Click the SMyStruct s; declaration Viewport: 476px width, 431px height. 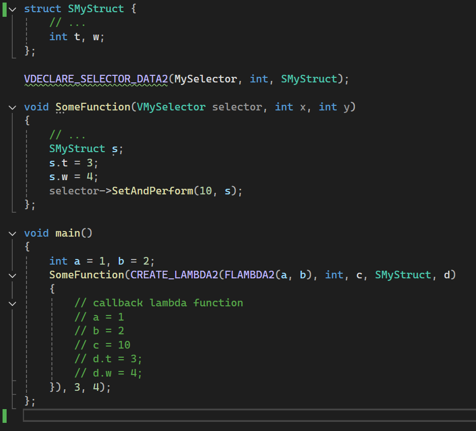86,149
